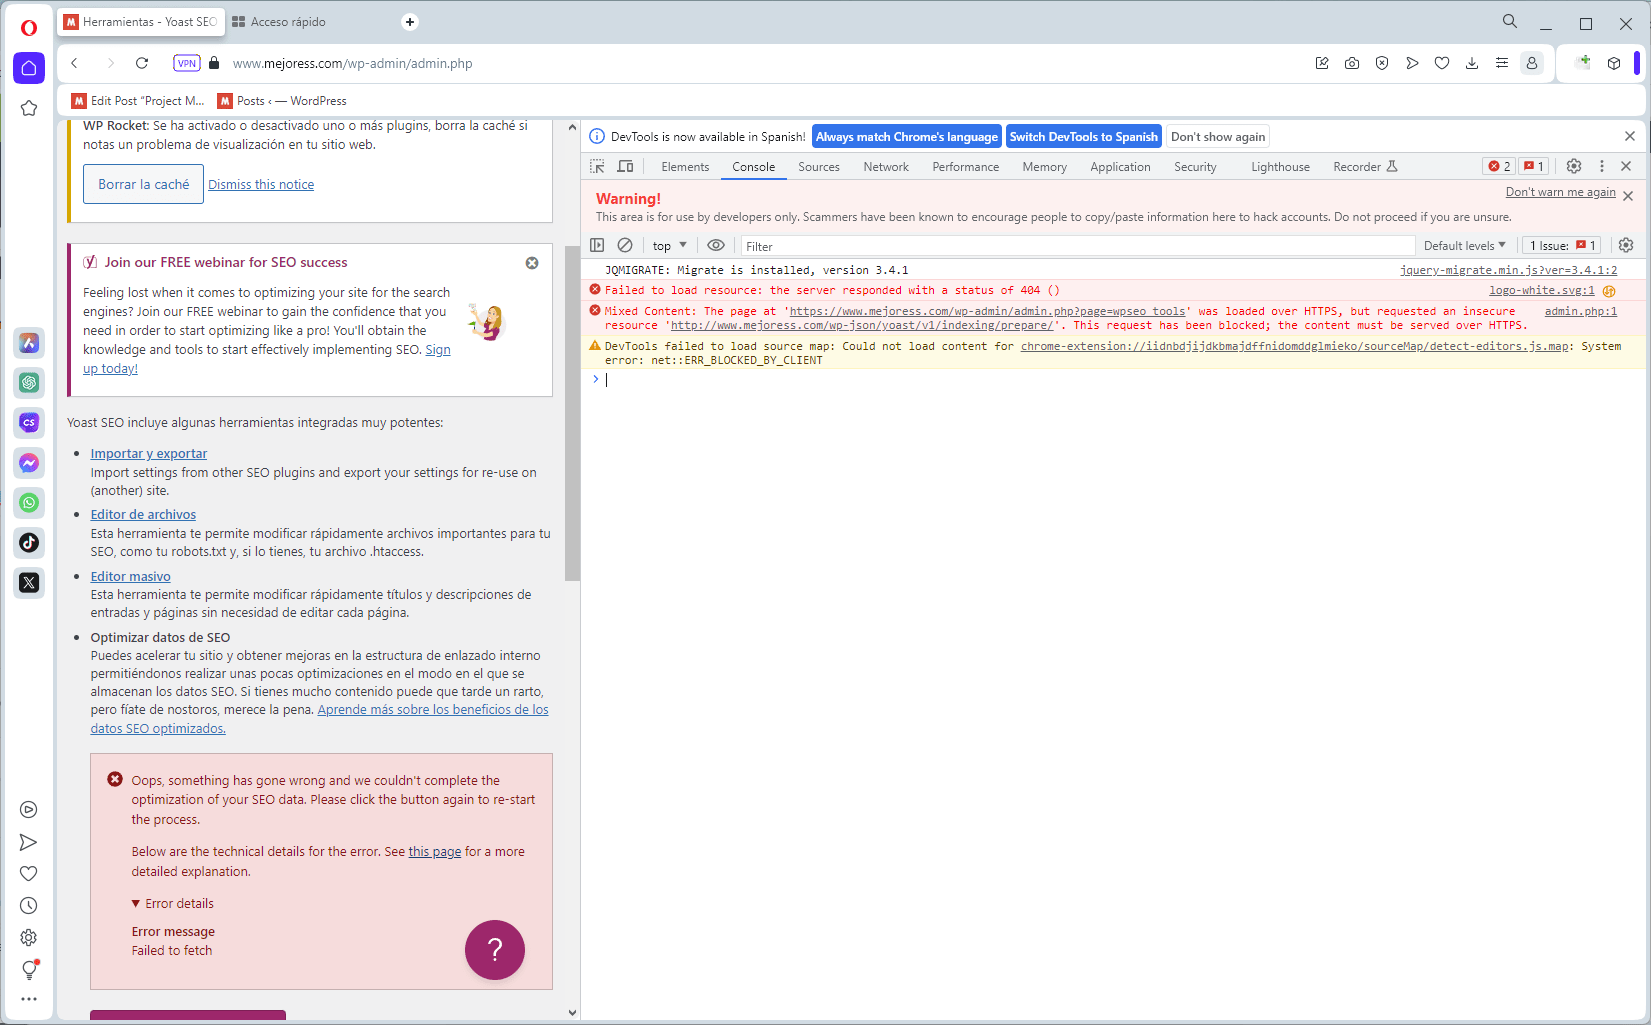Open the Recorder tab
Screen dimensions: 1651x1025
[1365, 167]
